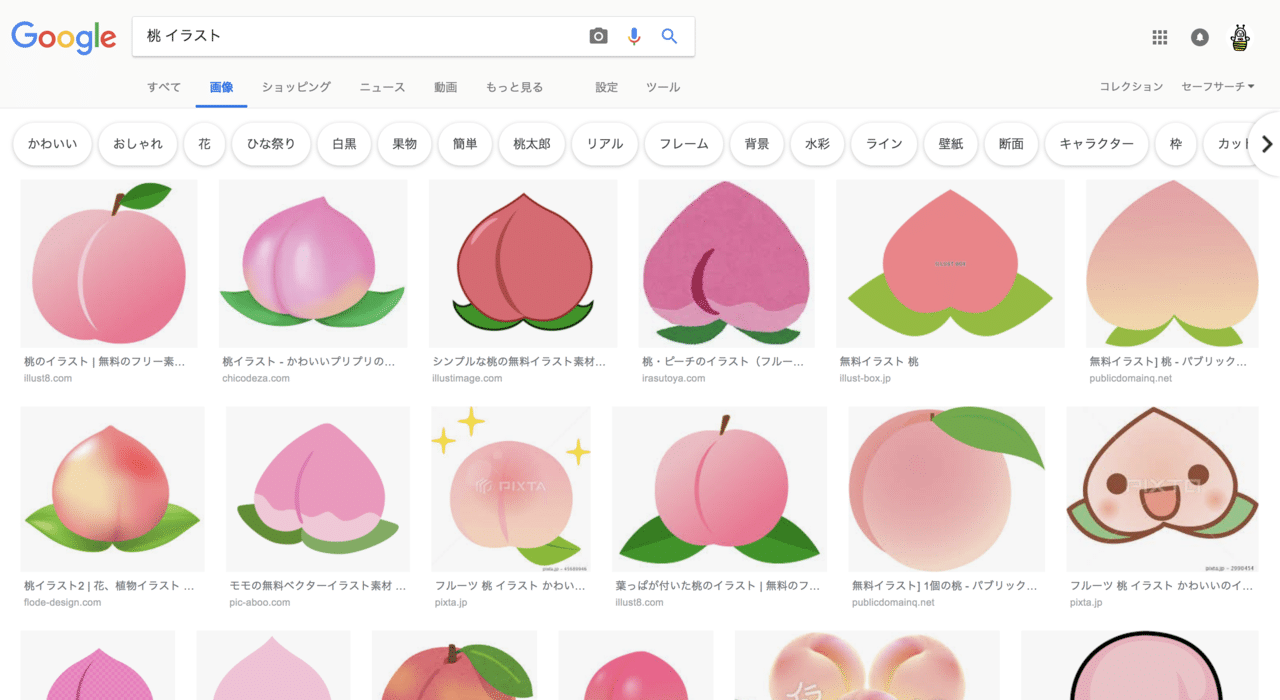
Task: Activate voice search with the microphone icon
Action: point(633,35)
